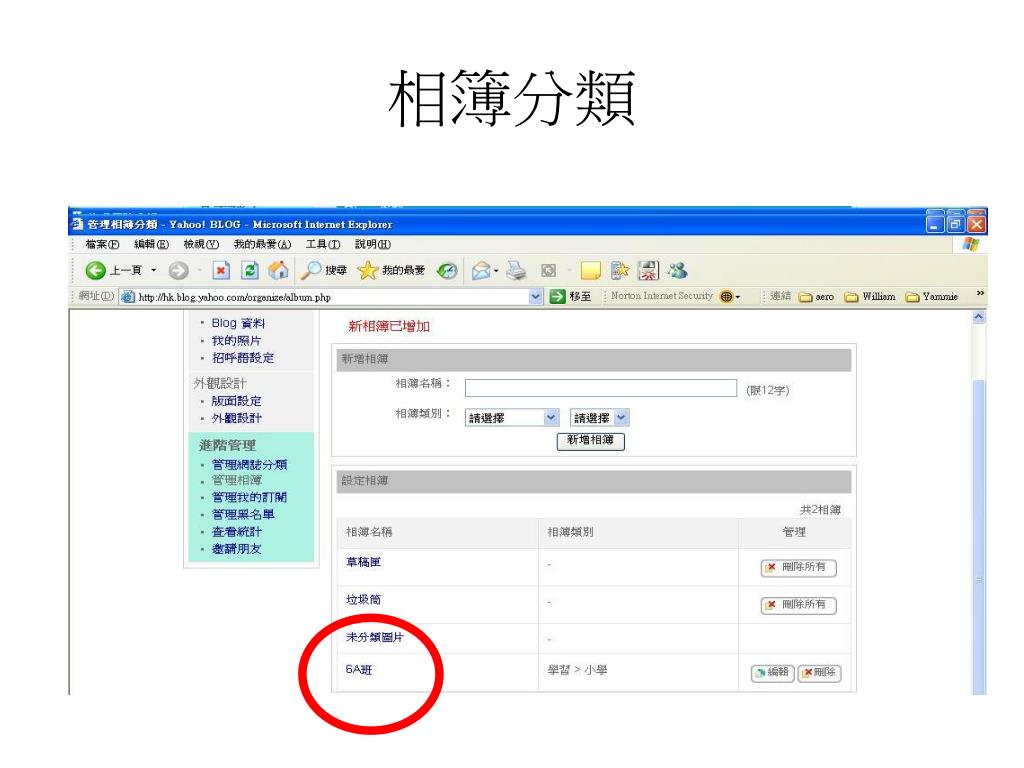Open the Norton Internet Security globe menu
This screenshot has width=1024, height=768.
point(729,296)
